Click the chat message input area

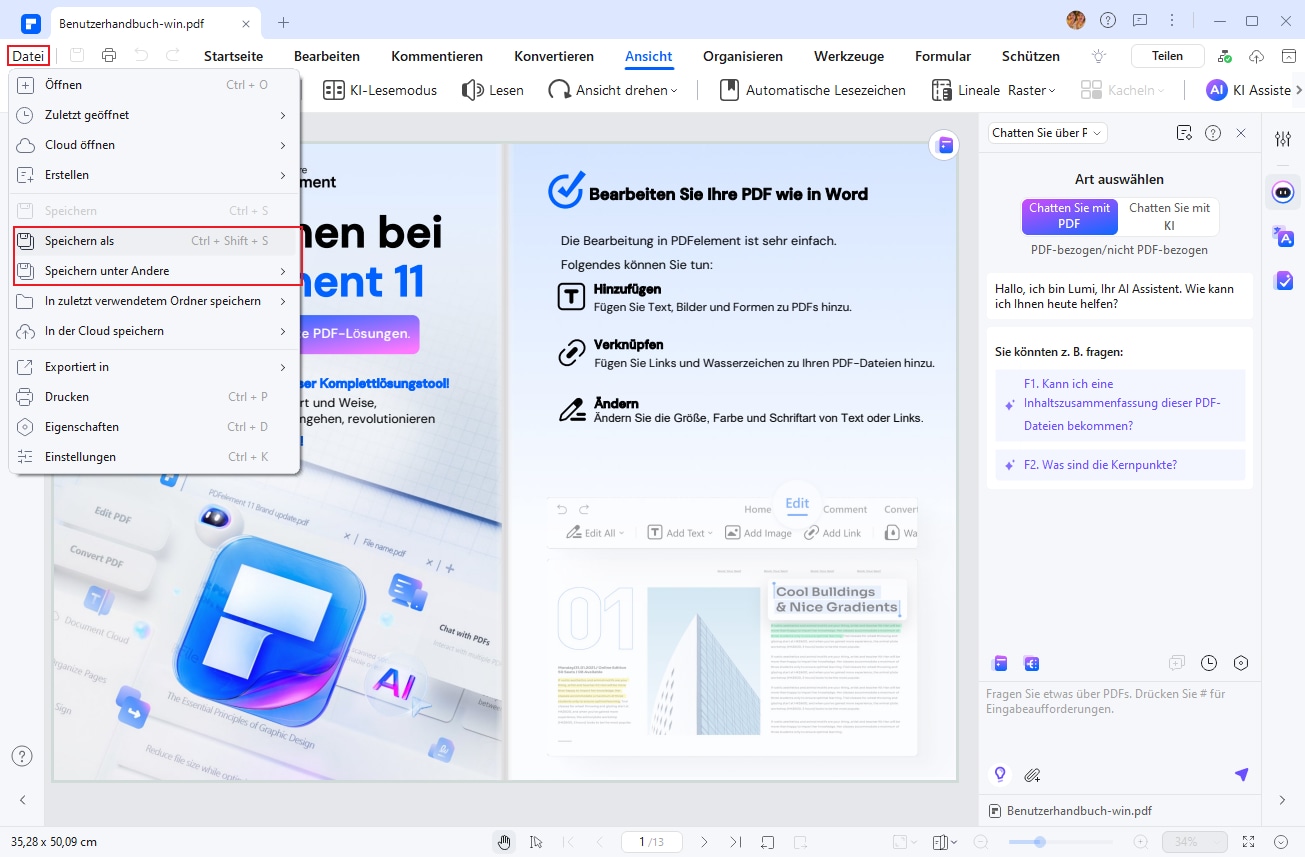coord(1119,718)
